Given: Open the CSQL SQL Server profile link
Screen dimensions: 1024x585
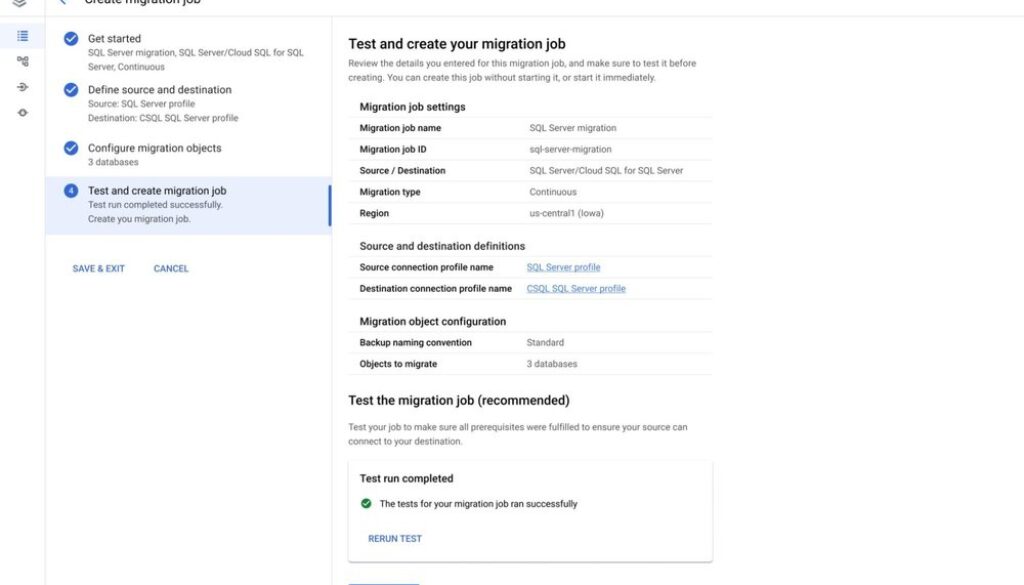Looking at the screenshot, I should tap(576, 289).
